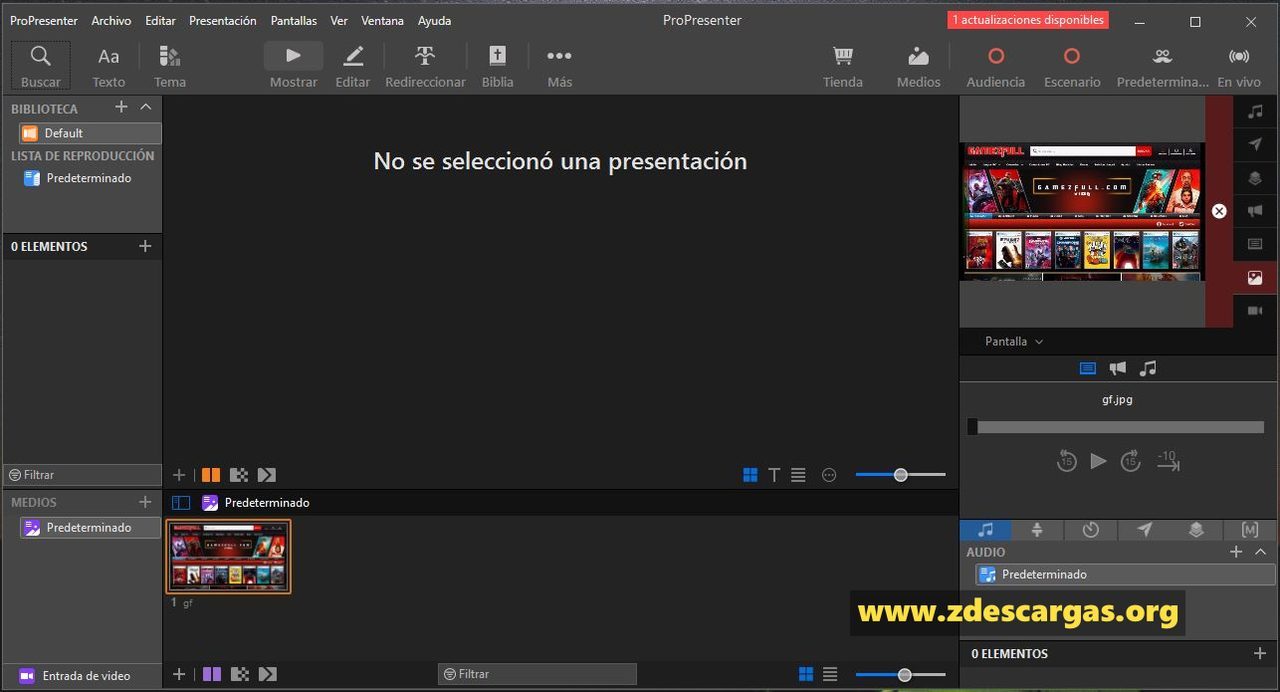
Task: Switch to the Audio bin tab
Action: click(985, 530)
